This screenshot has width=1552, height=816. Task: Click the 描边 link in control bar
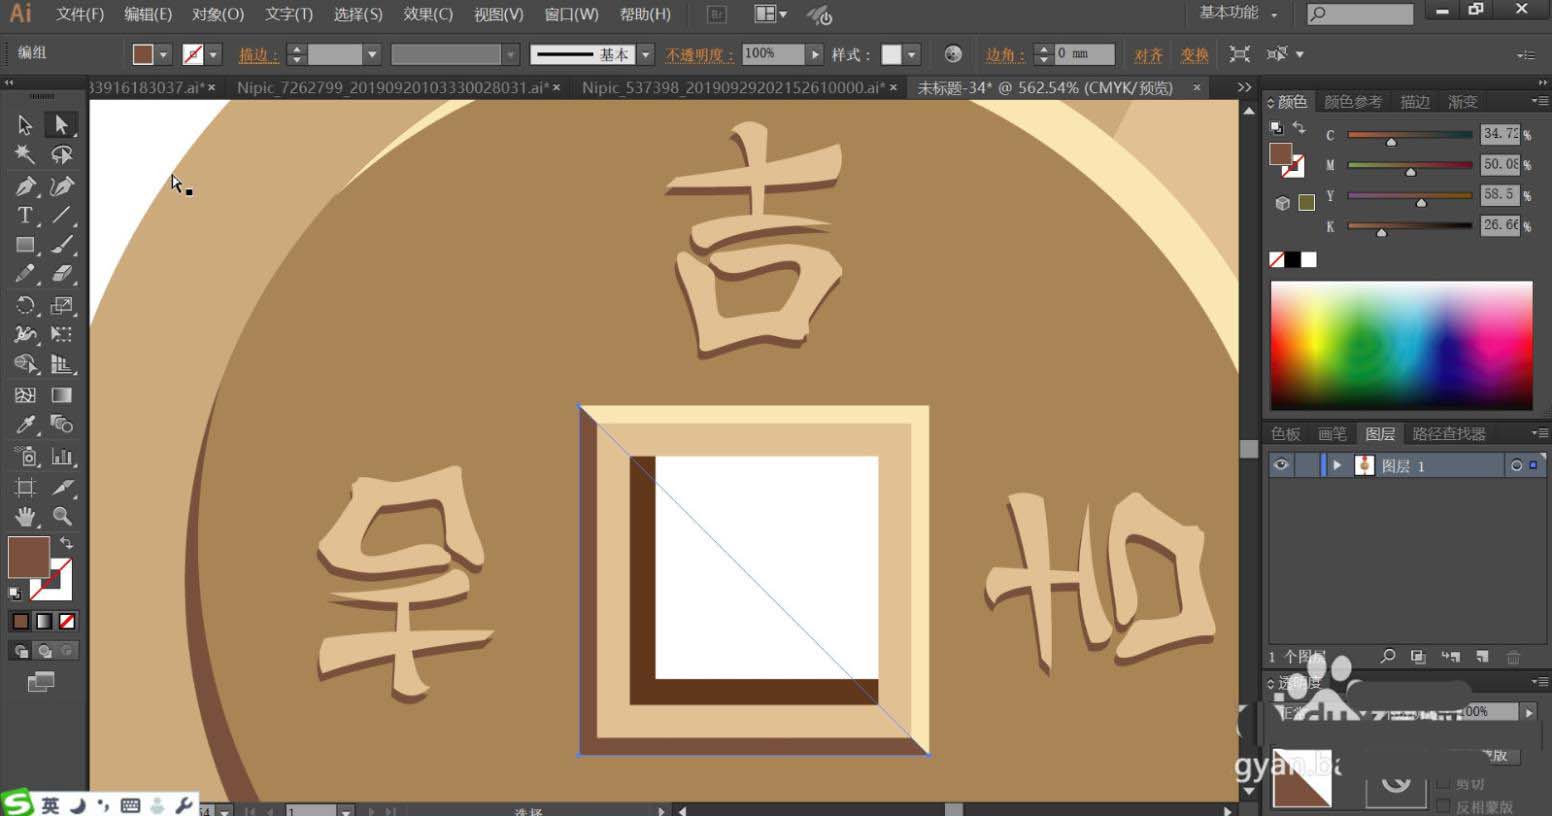coord(258,55)
